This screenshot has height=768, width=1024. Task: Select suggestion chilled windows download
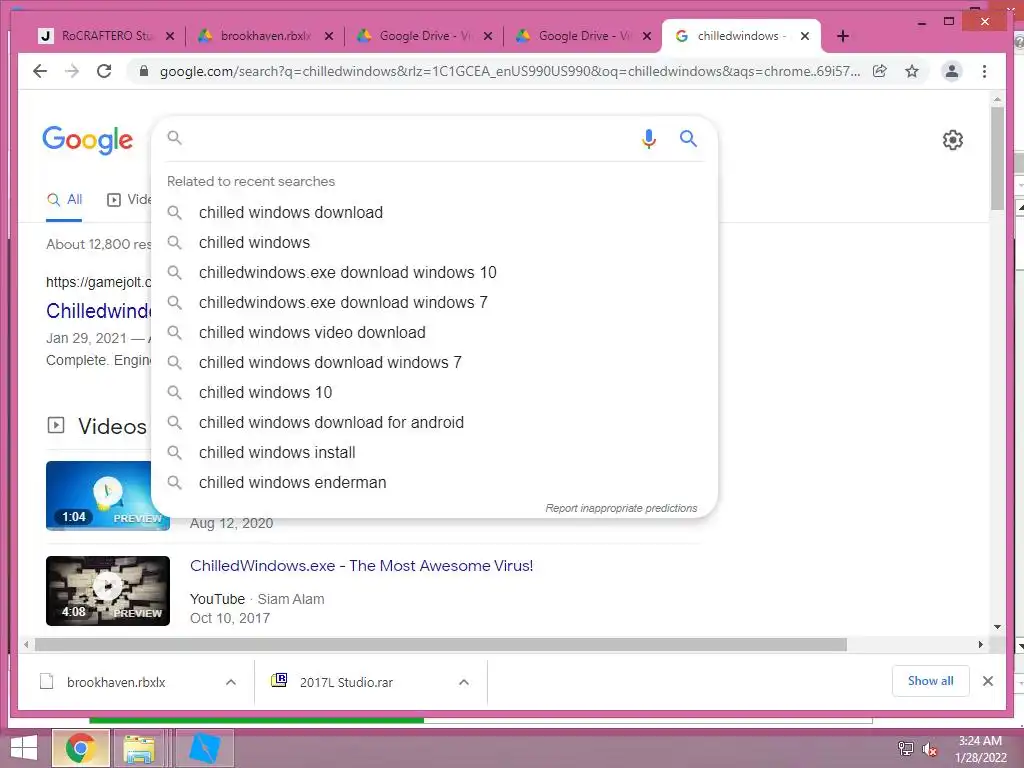point(434,212)
